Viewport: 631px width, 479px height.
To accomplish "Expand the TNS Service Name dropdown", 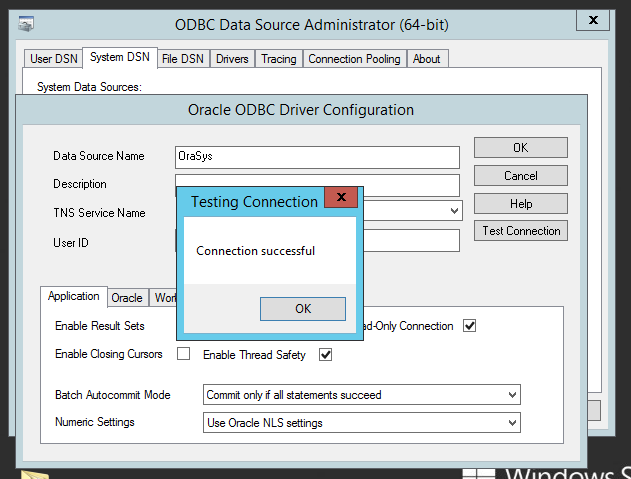I will tap(454, 211).
